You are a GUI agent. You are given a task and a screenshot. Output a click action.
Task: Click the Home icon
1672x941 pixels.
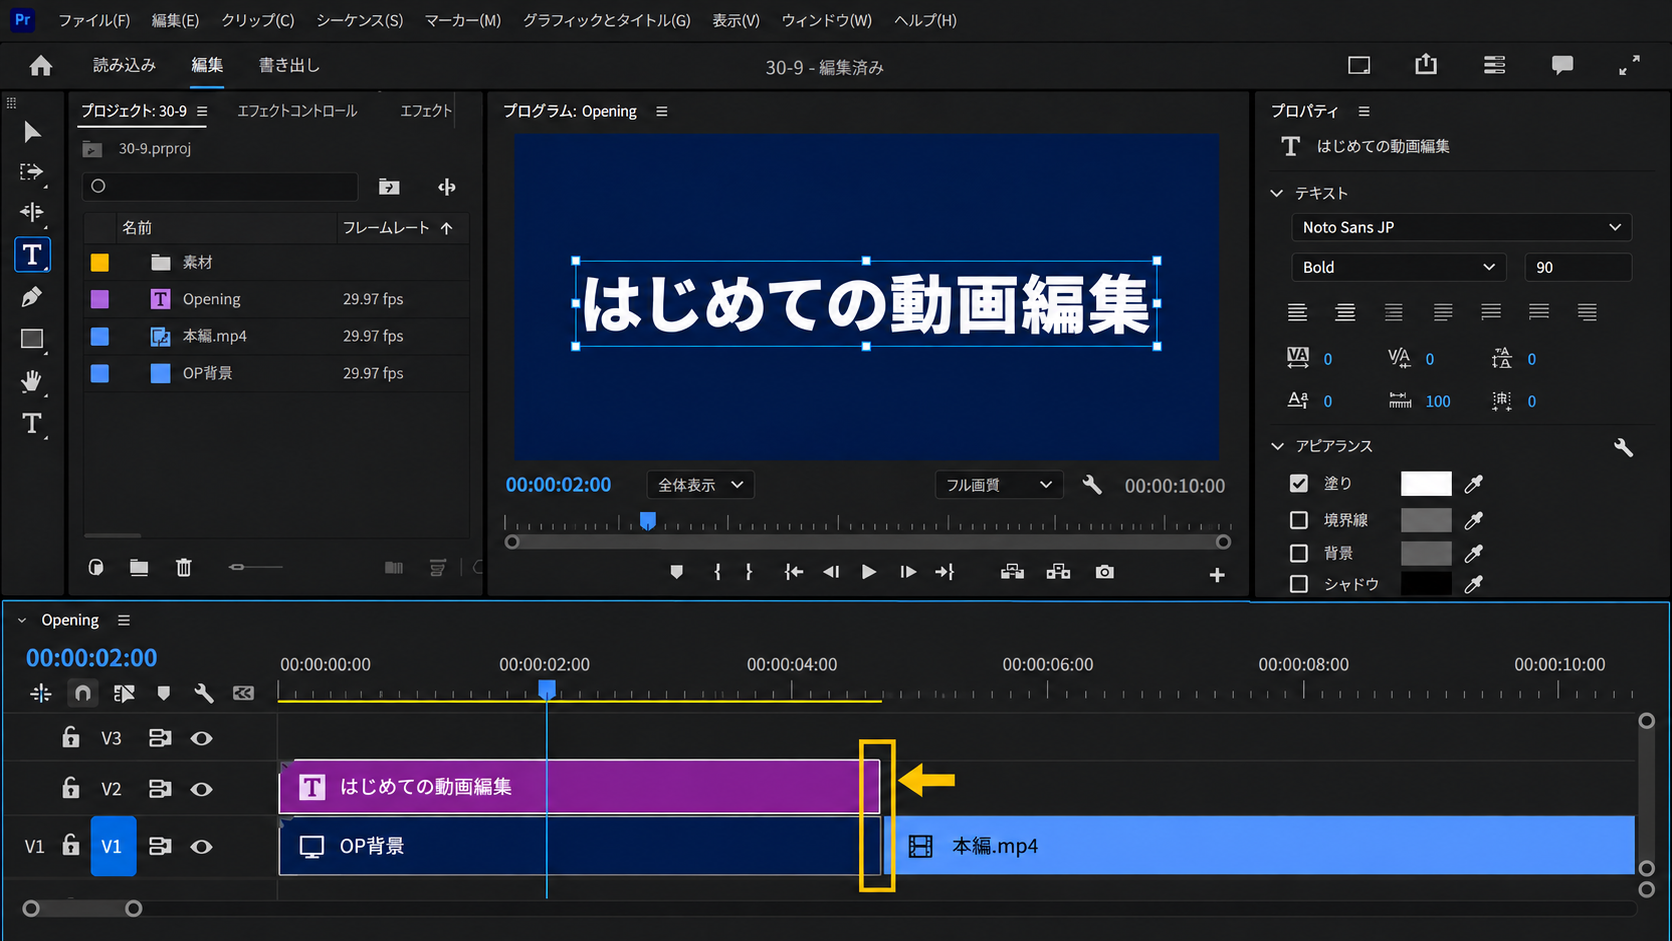tap(41, 66)
